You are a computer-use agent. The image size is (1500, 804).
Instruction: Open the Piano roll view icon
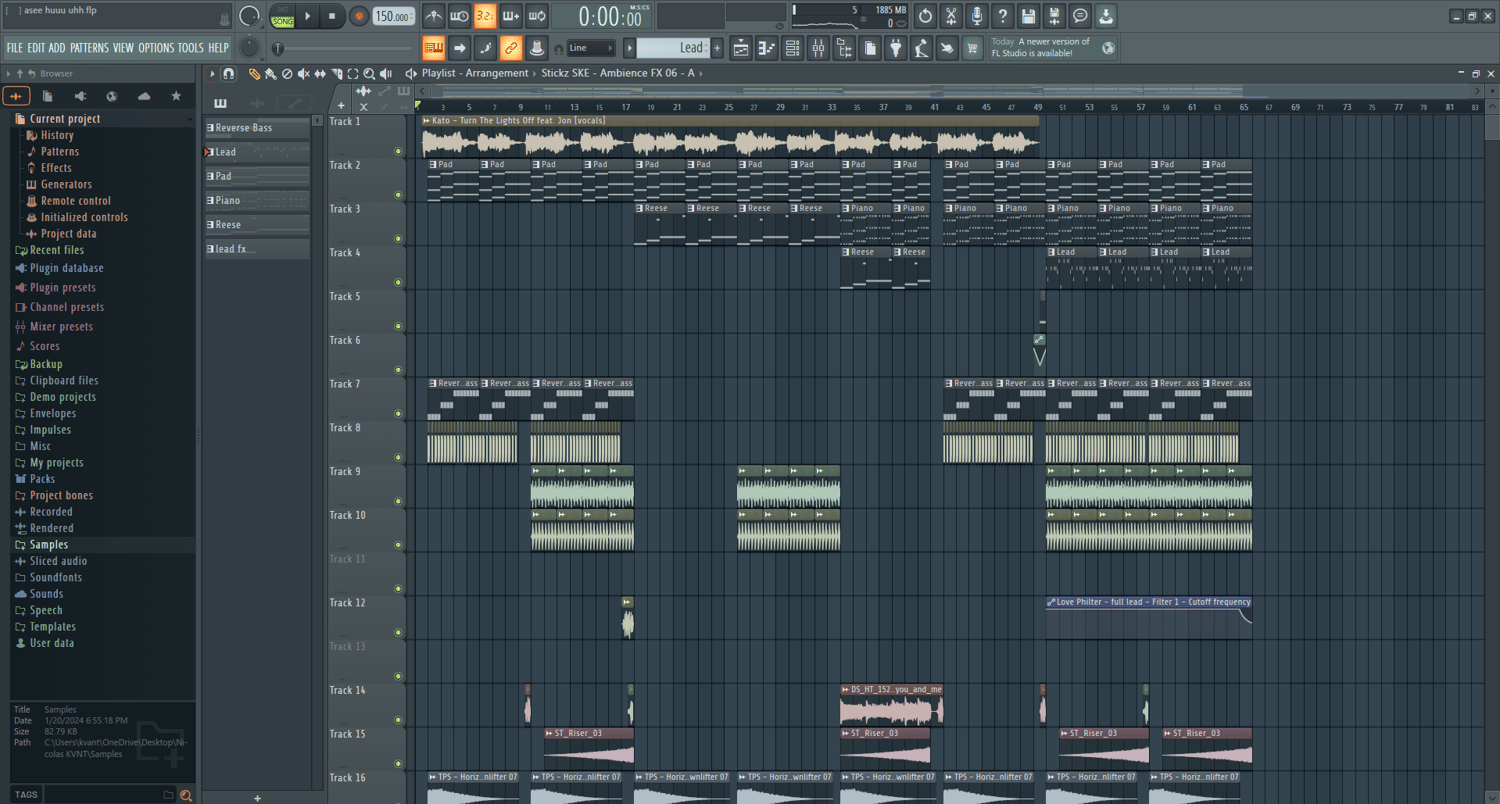coord(767,47)
